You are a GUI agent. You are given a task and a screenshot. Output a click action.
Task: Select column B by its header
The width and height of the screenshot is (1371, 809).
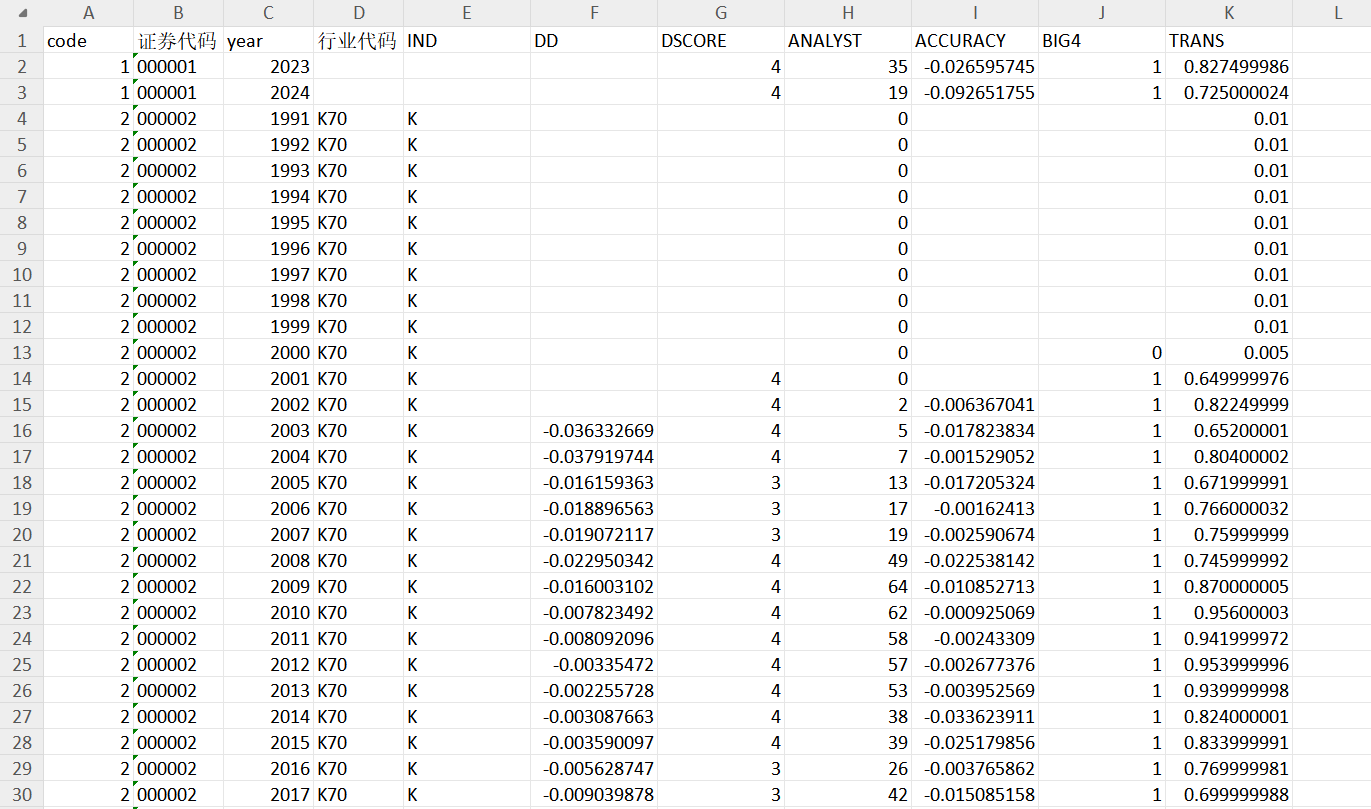click(x=178, y=13)
